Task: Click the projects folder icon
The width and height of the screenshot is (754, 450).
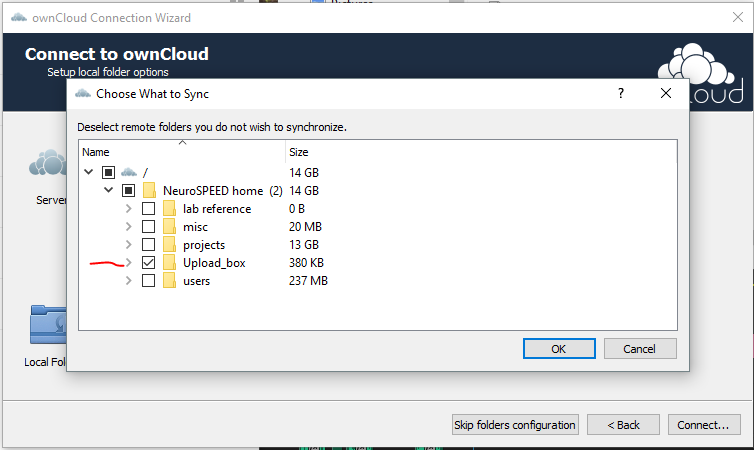Action: point(169,245)
